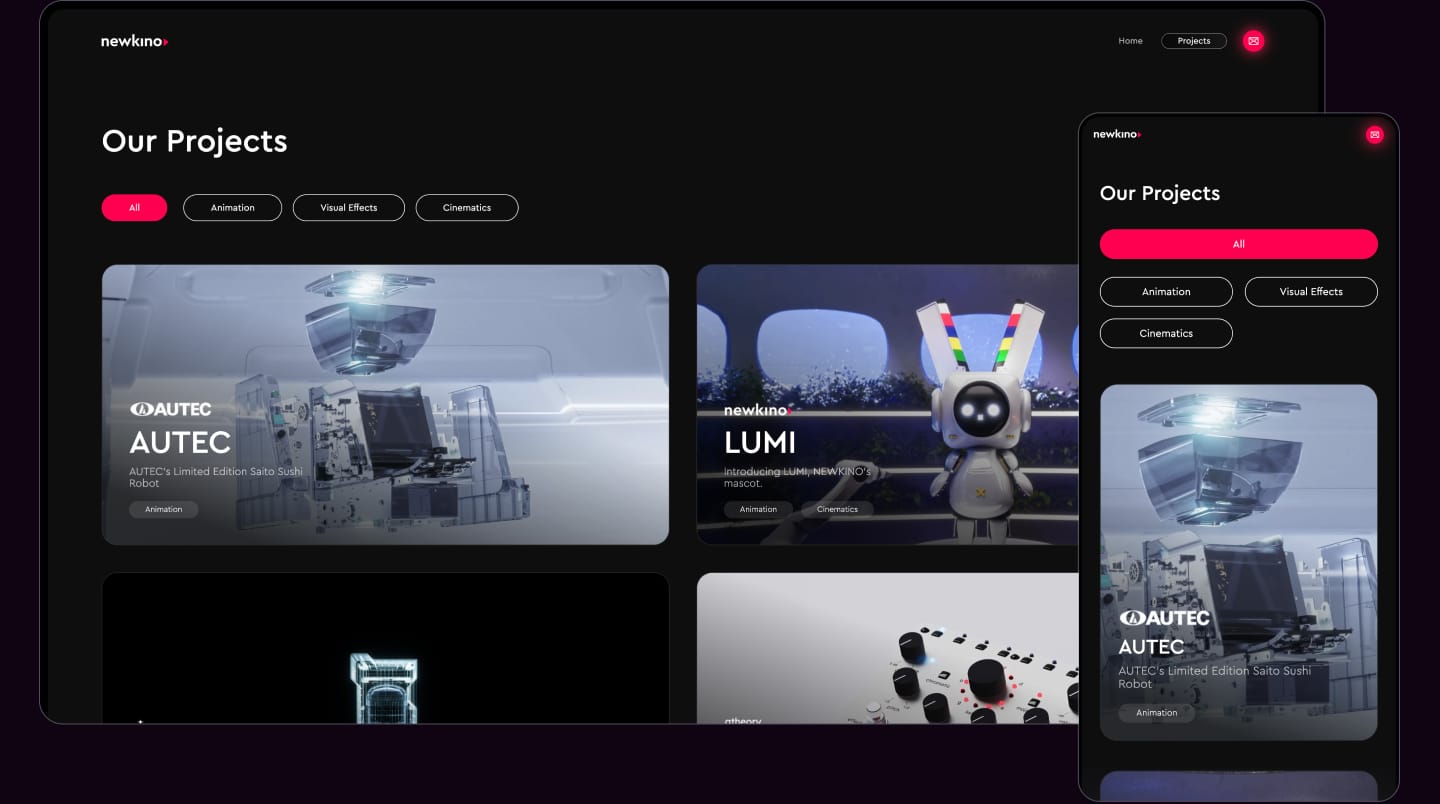Enable the Visual Effects filter
This screenshot has width=1440, height=804.
[348, 207]
